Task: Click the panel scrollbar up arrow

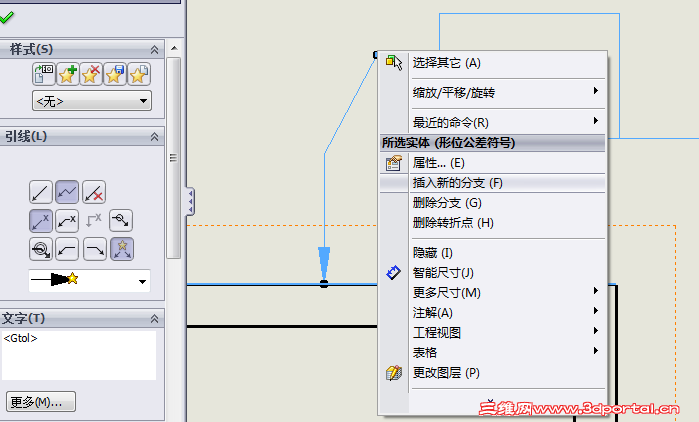Action: (x=174, y=48)
